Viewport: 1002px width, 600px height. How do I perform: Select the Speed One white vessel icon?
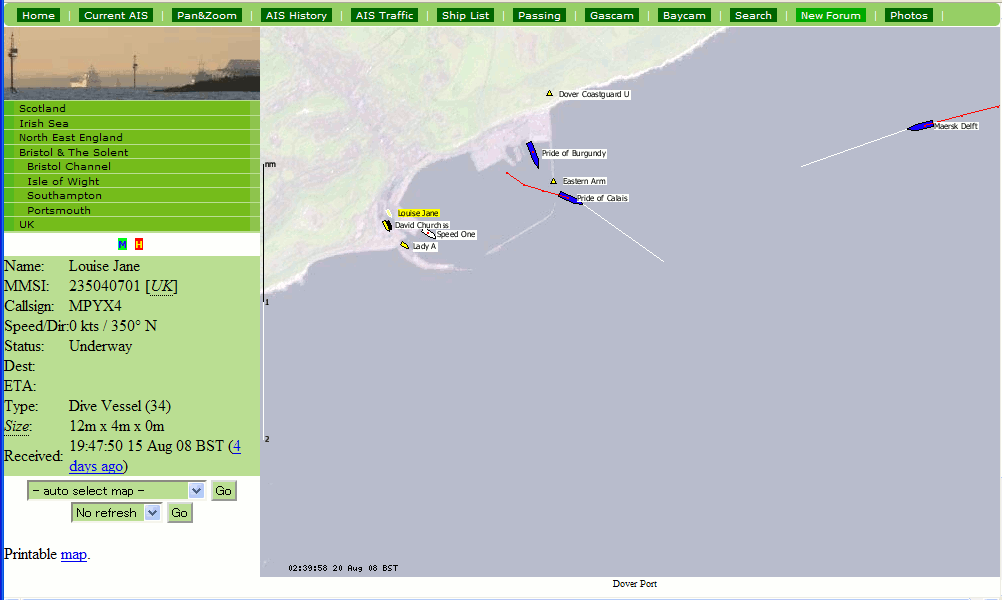point(429,234)
